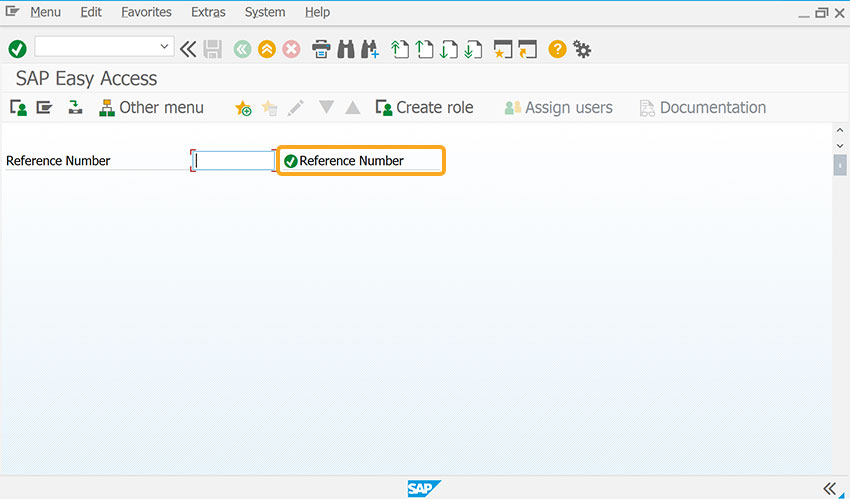Click the Move Favorites Up triangle
Image resolution: width=850 pixels, height=500 pixels.
pyautogui.click(x=353, y=107)
